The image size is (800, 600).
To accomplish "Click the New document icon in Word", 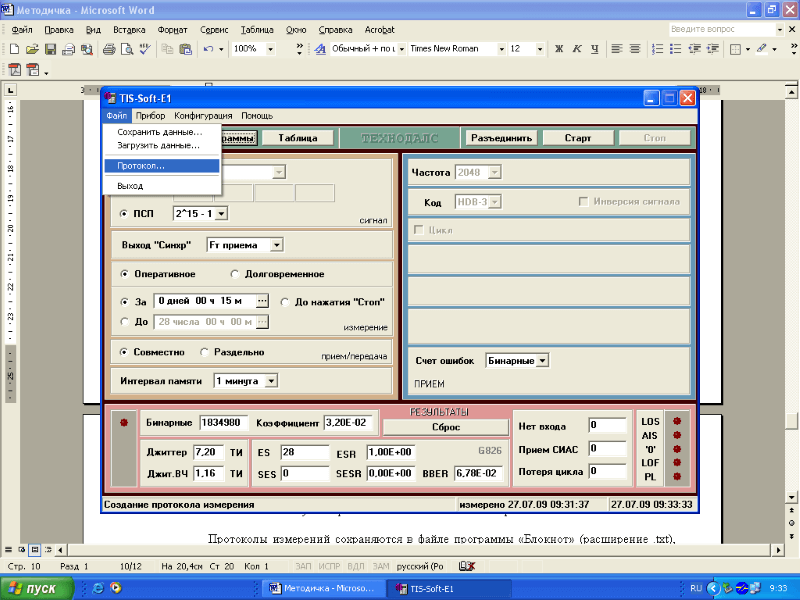I will 14,49.
